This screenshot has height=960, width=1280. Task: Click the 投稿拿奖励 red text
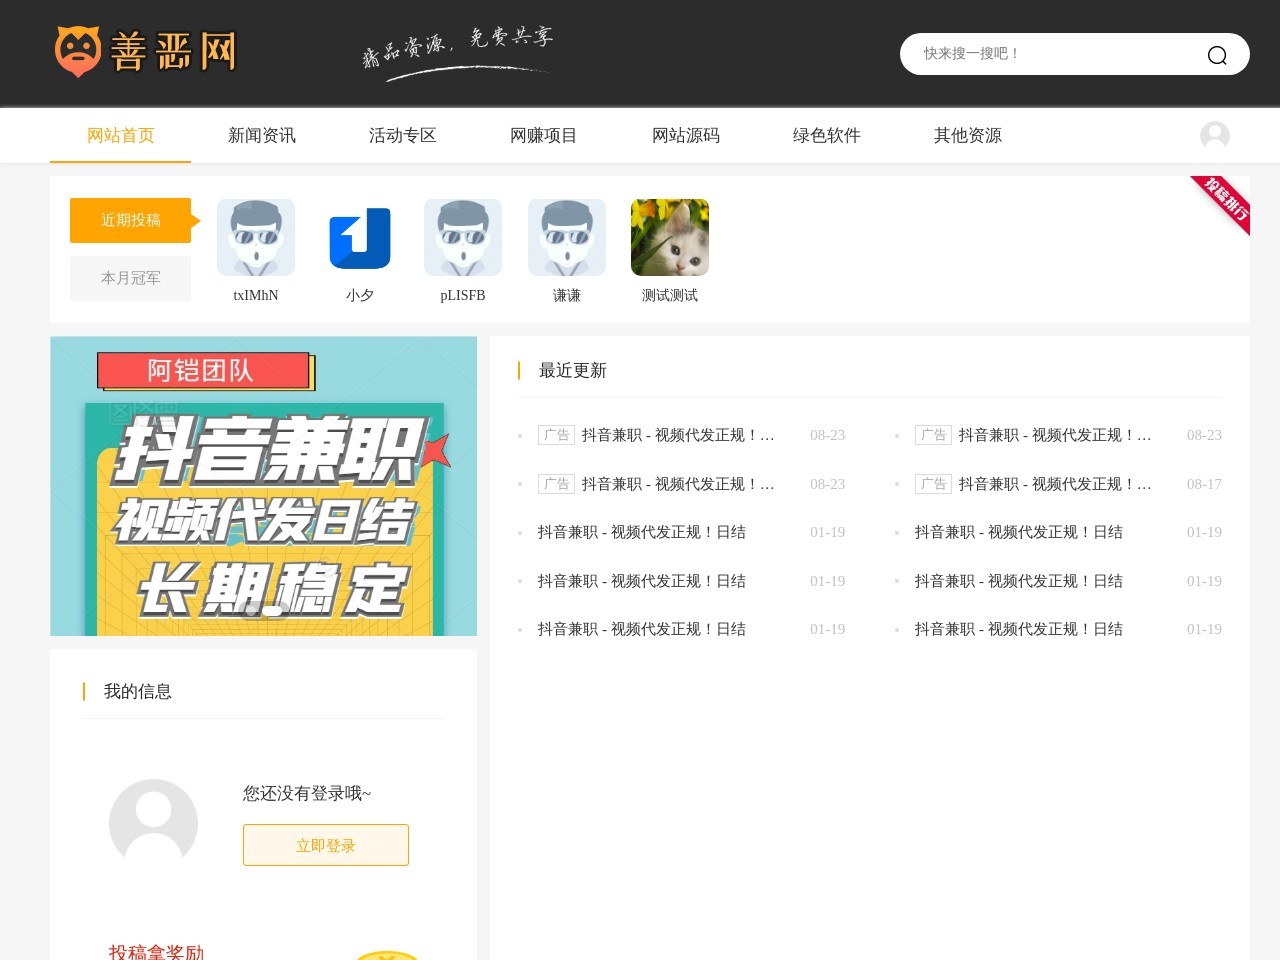pos(156,952)
